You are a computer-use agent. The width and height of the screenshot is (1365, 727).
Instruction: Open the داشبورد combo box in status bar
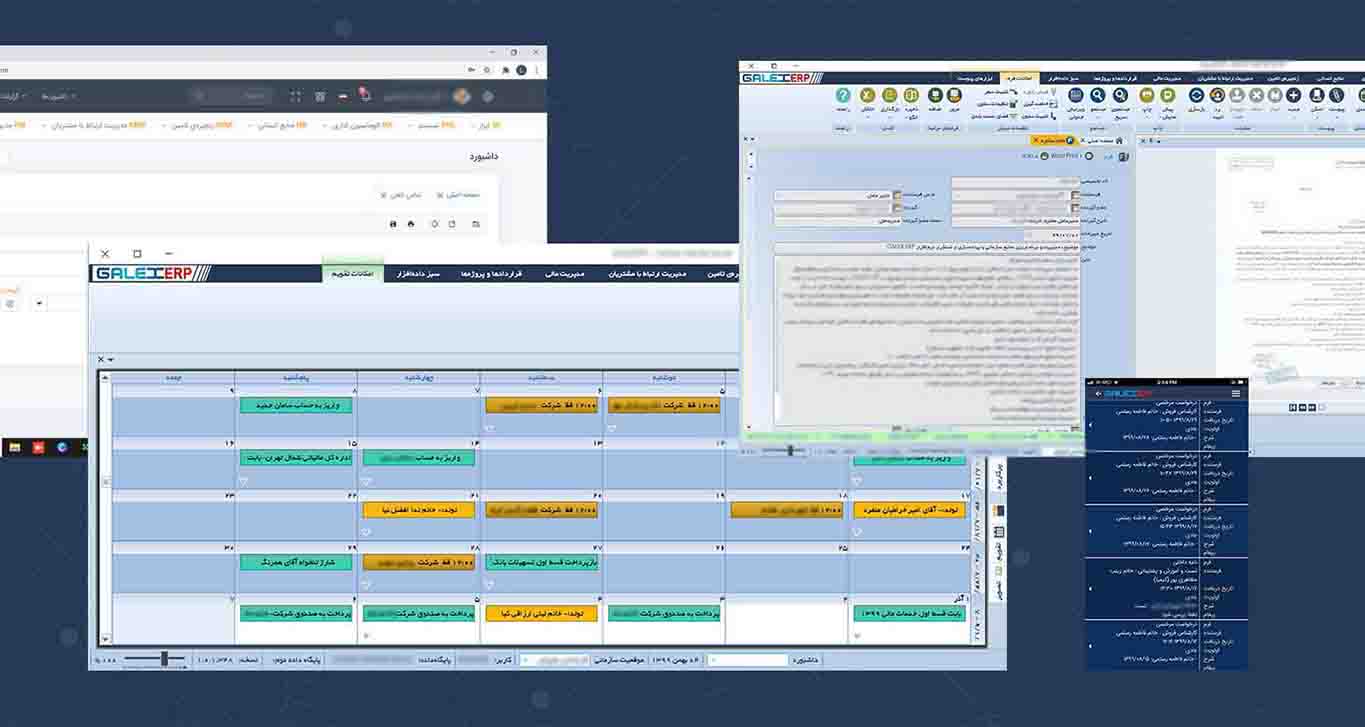pyautogui.click(x=747, y=660)
